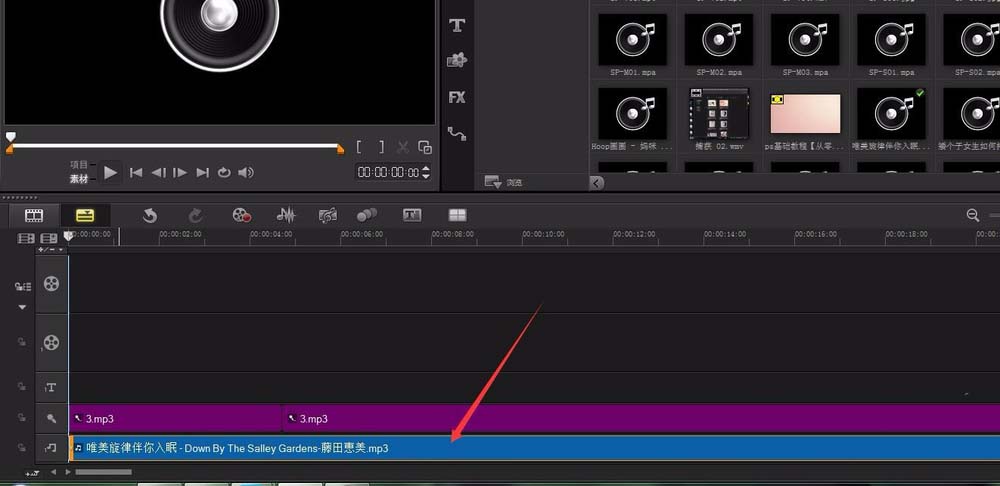
Task: Click the Voice track microphone icon
Action: (x=51, y=418)
